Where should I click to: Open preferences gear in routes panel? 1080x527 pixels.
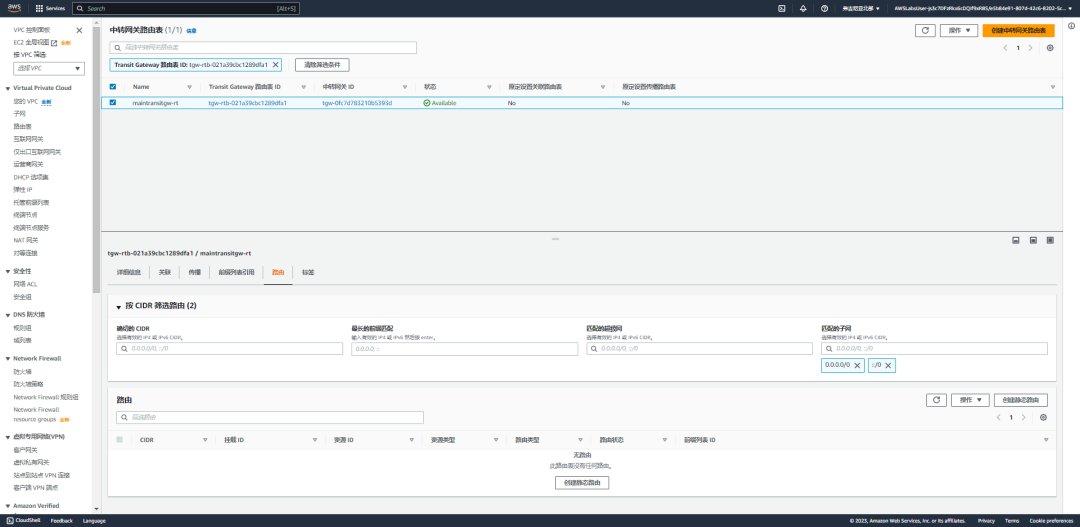(1043, 417)
